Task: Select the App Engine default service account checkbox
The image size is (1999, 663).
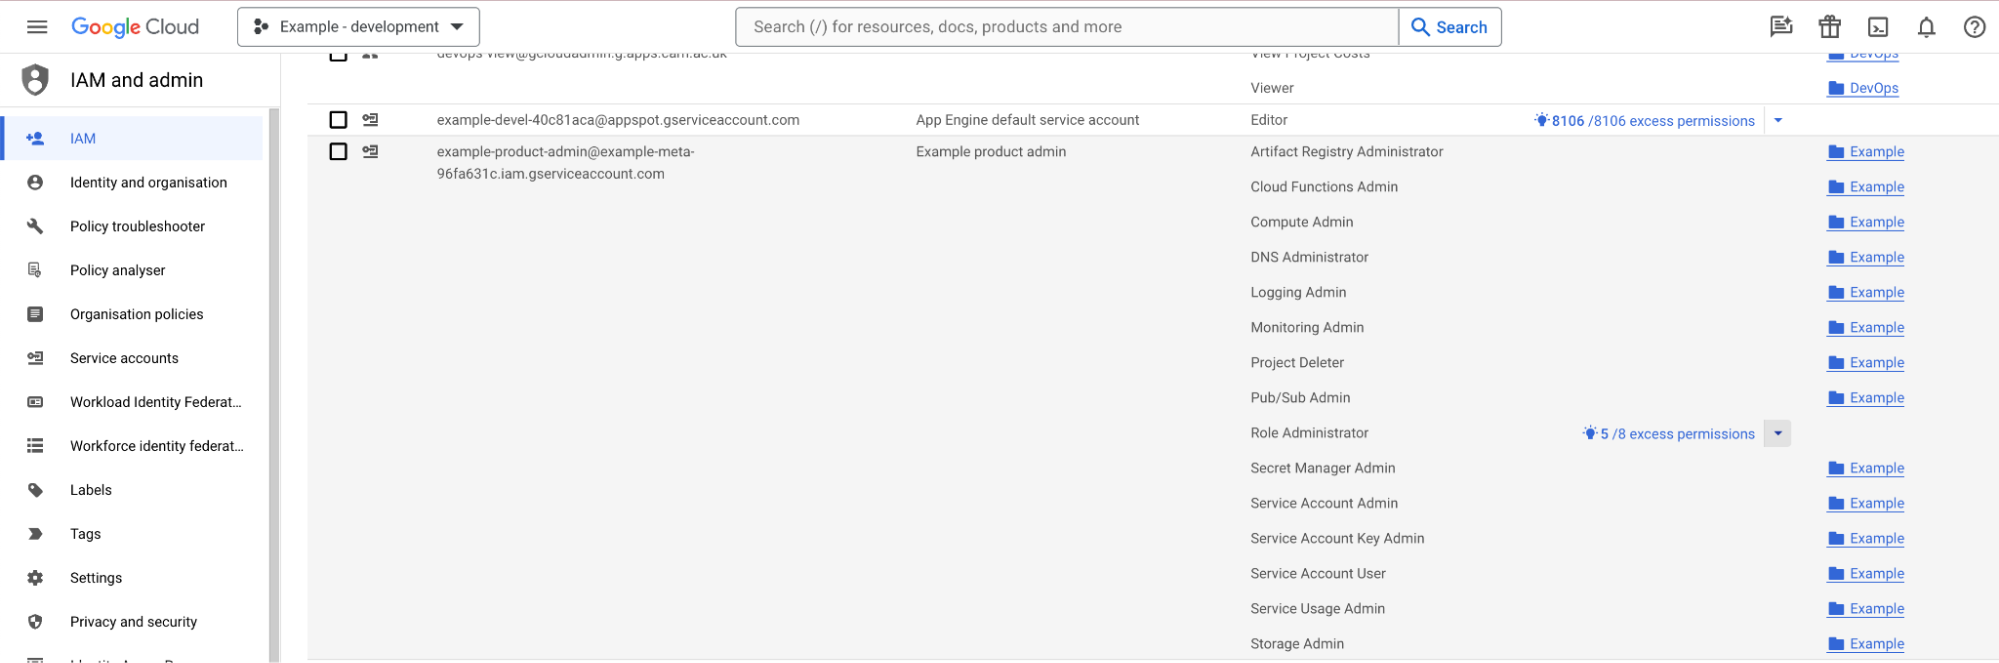Action: [x=338, y=120]
